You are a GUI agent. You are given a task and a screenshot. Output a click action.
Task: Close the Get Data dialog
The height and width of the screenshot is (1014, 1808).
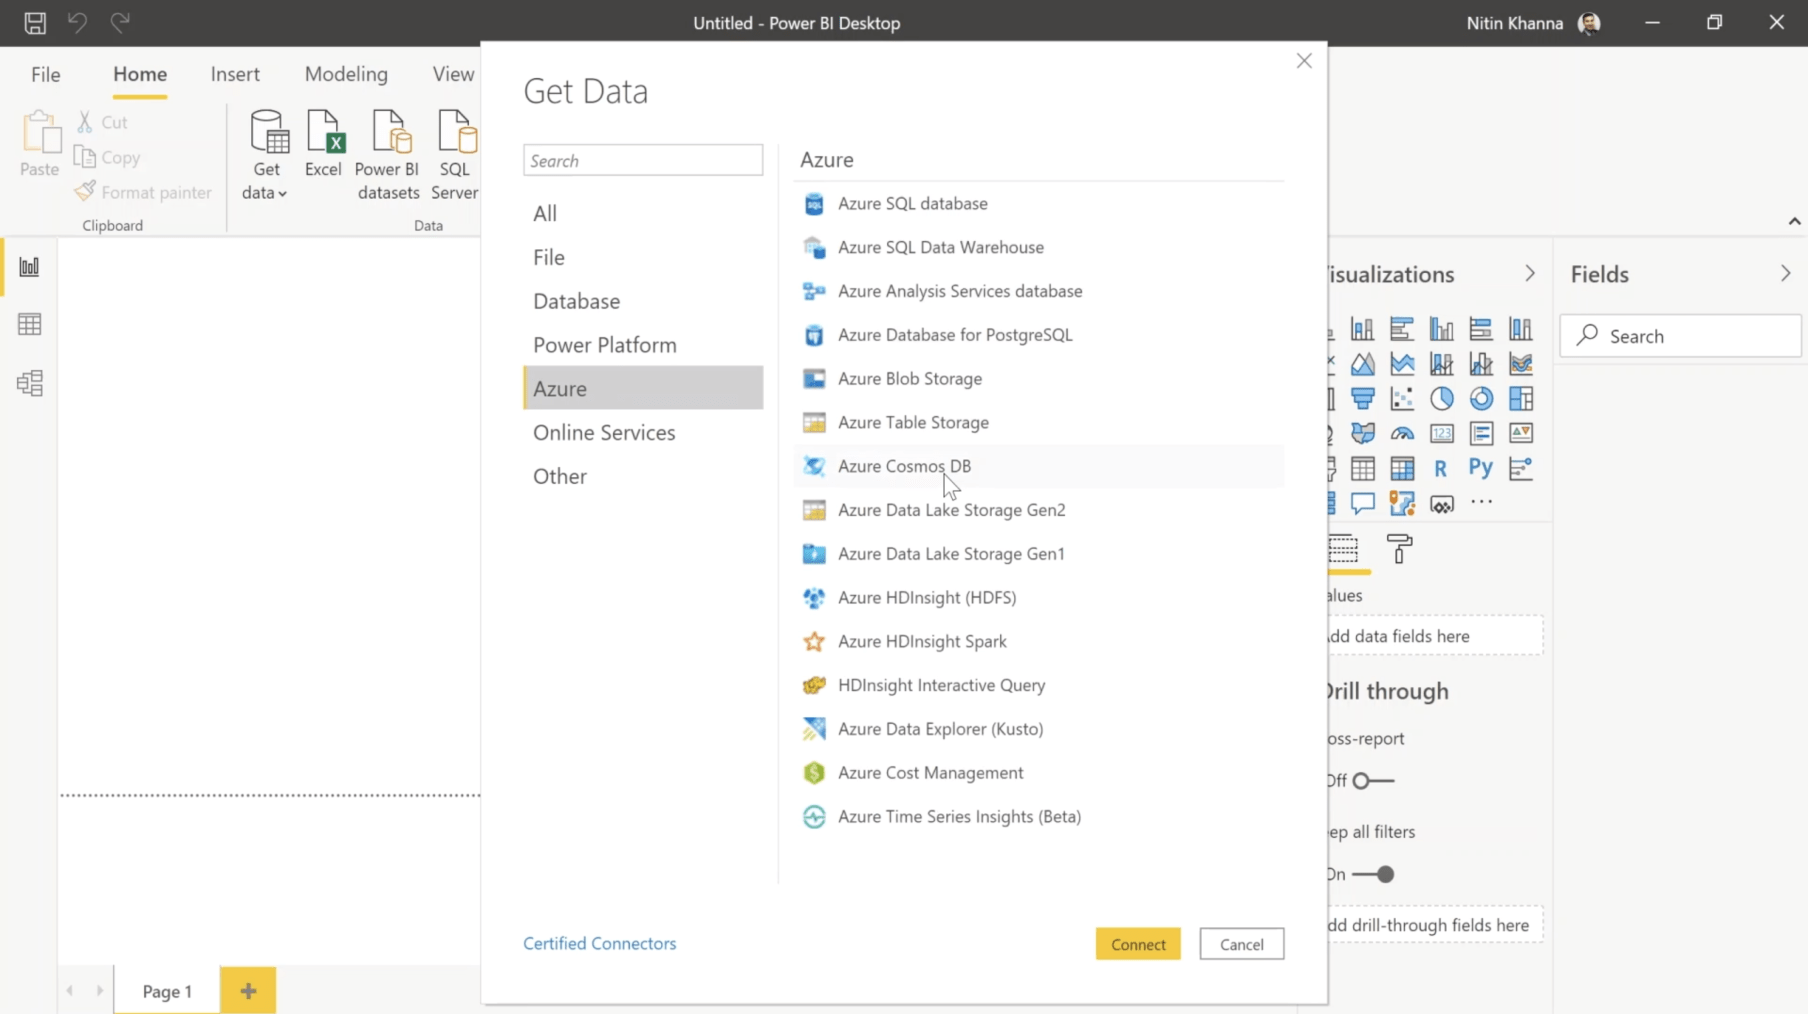[x=1304, y=61]
